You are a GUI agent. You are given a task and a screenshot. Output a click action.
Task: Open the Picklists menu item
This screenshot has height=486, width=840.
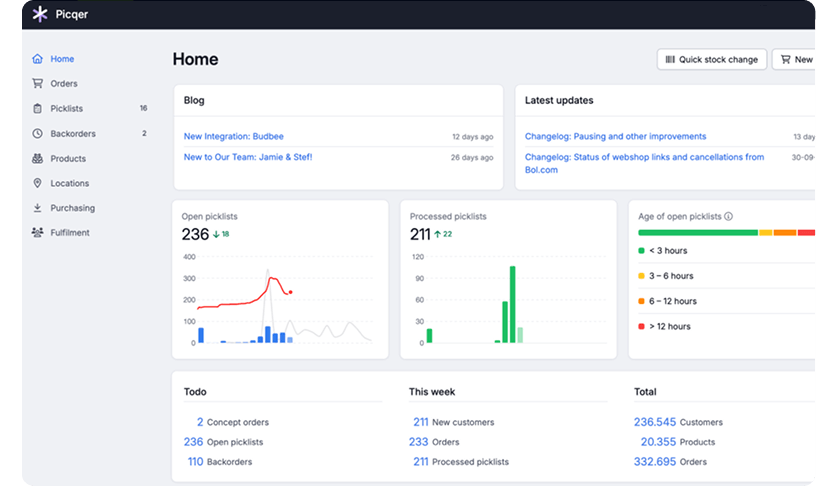pos(67,108)
